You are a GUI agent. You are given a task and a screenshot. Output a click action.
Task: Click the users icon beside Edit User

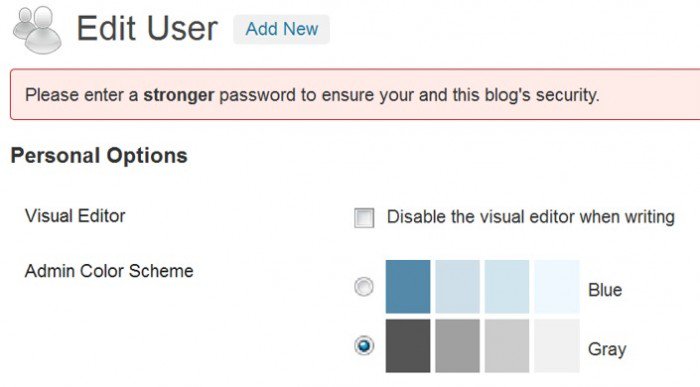37,30
